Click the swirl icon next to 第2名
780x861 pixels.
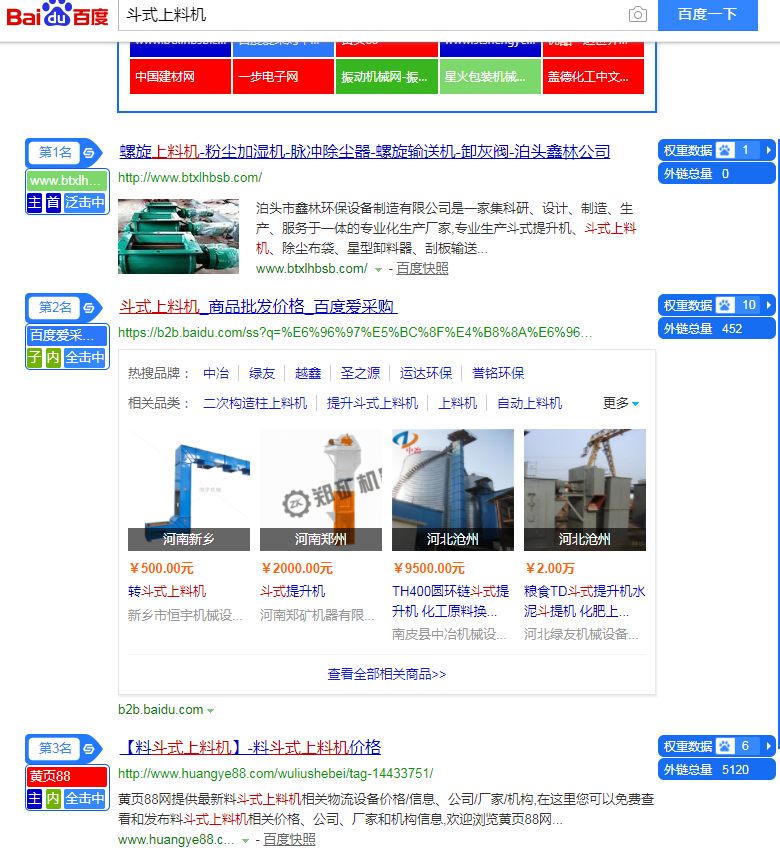point(88,308)
